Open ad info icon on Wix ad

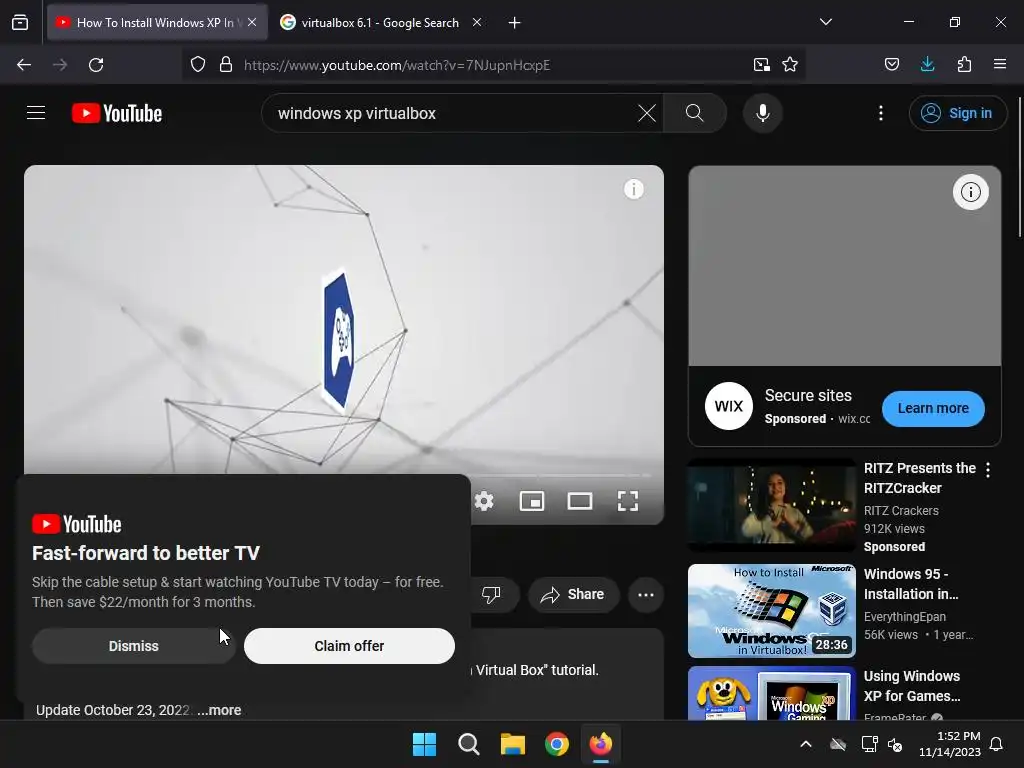click(x=970, y=192)
